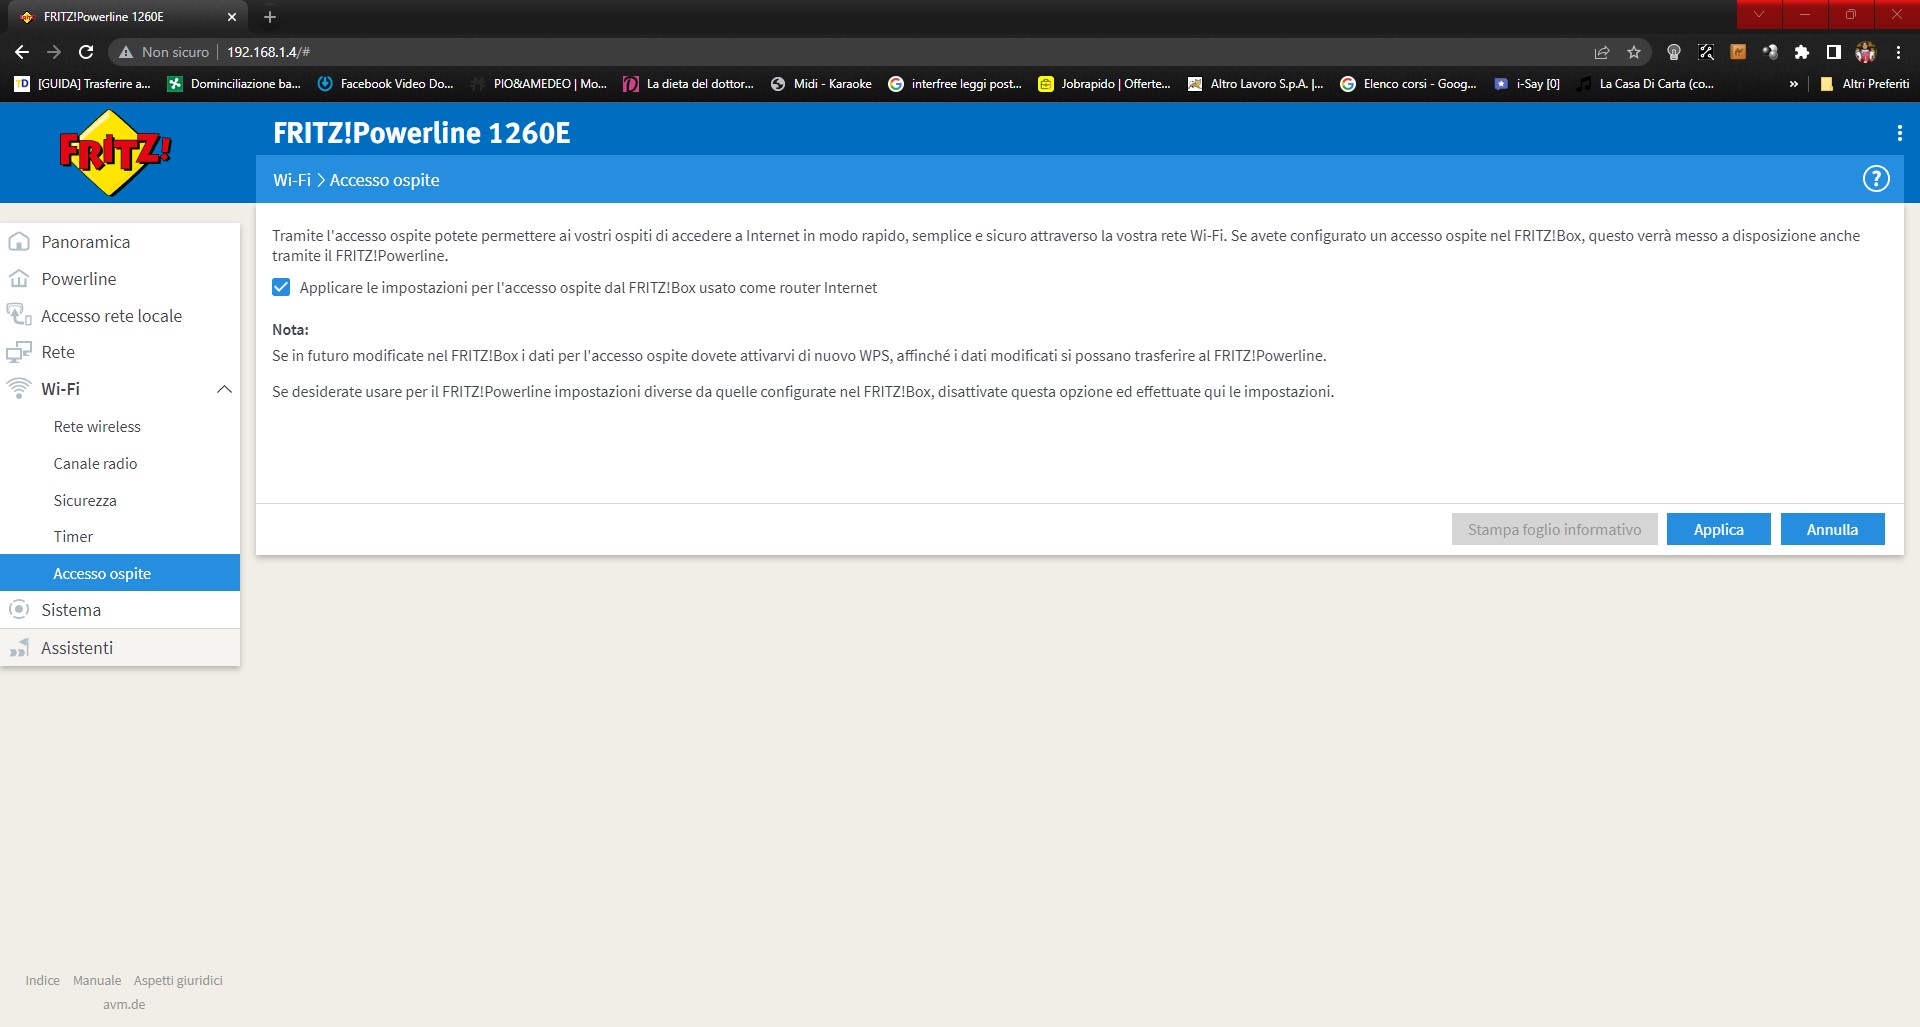
Task: Open the [GUIDA] Trasferire a... bookmark
Action: click(x=82, y=84)
